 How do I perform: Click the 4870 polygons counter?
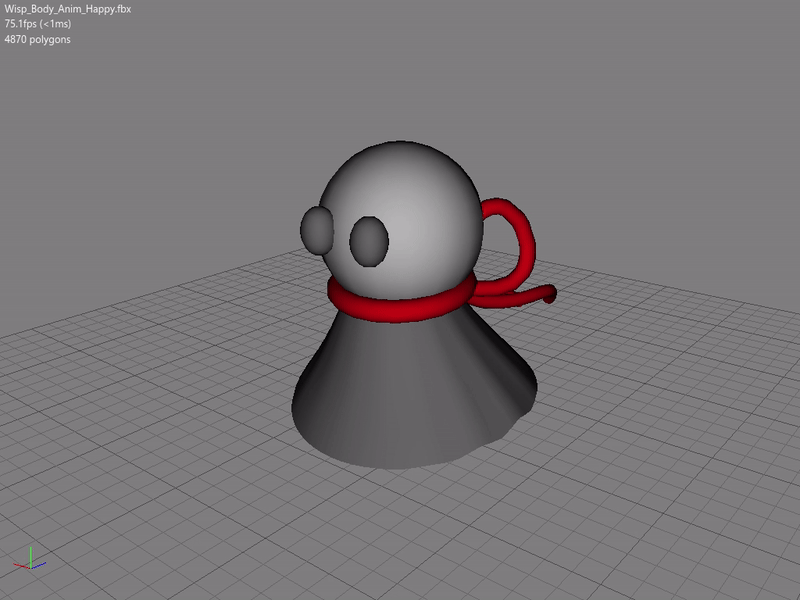pyautogui.click(x=38, y=39)
